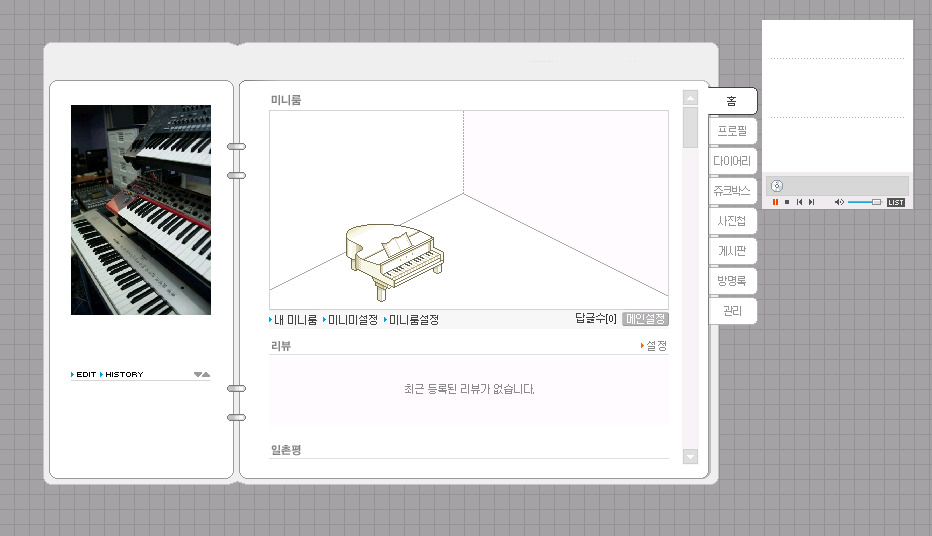Go to the 방명록 tab
The width and height of the screenshot is (932, 536).
[732, 280]
